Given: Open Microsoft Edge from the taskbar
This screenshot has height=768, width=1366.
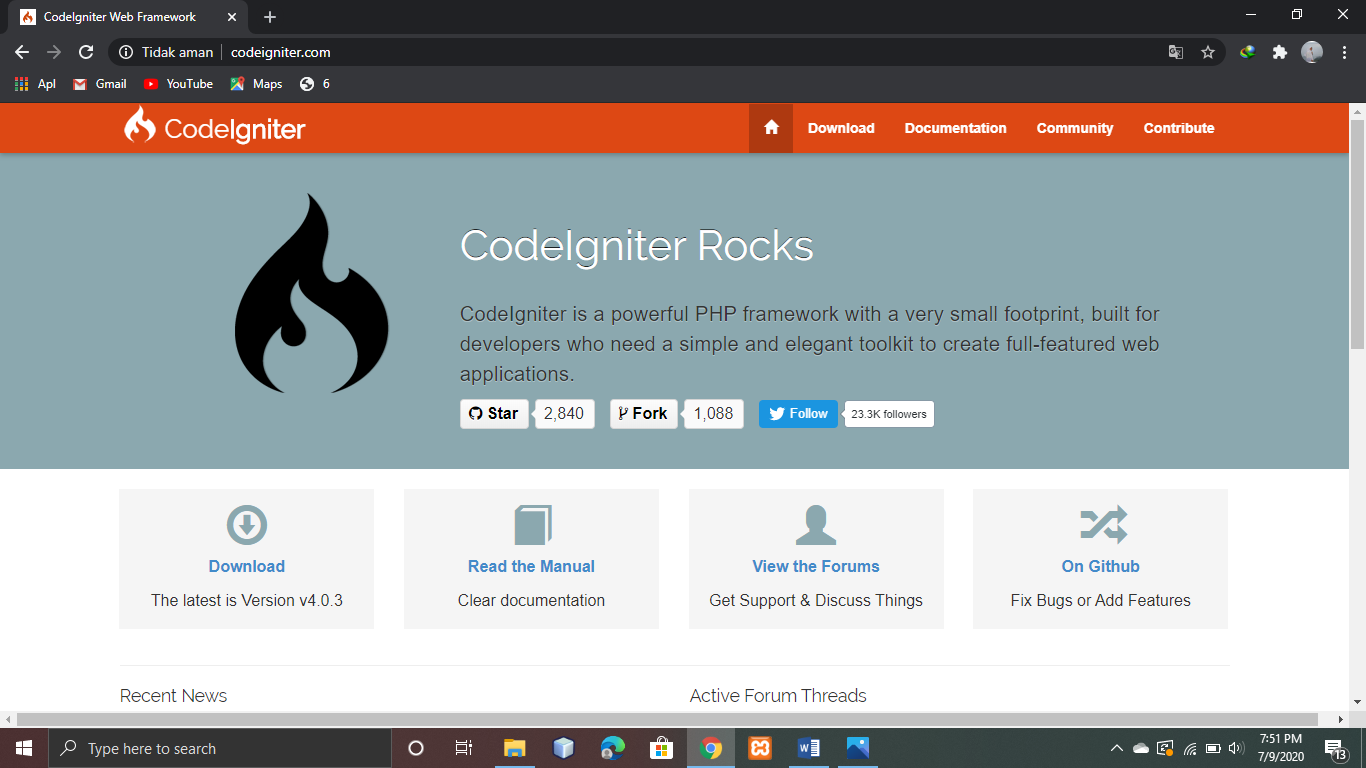Looking at the screenshot, I should [613, 748].
